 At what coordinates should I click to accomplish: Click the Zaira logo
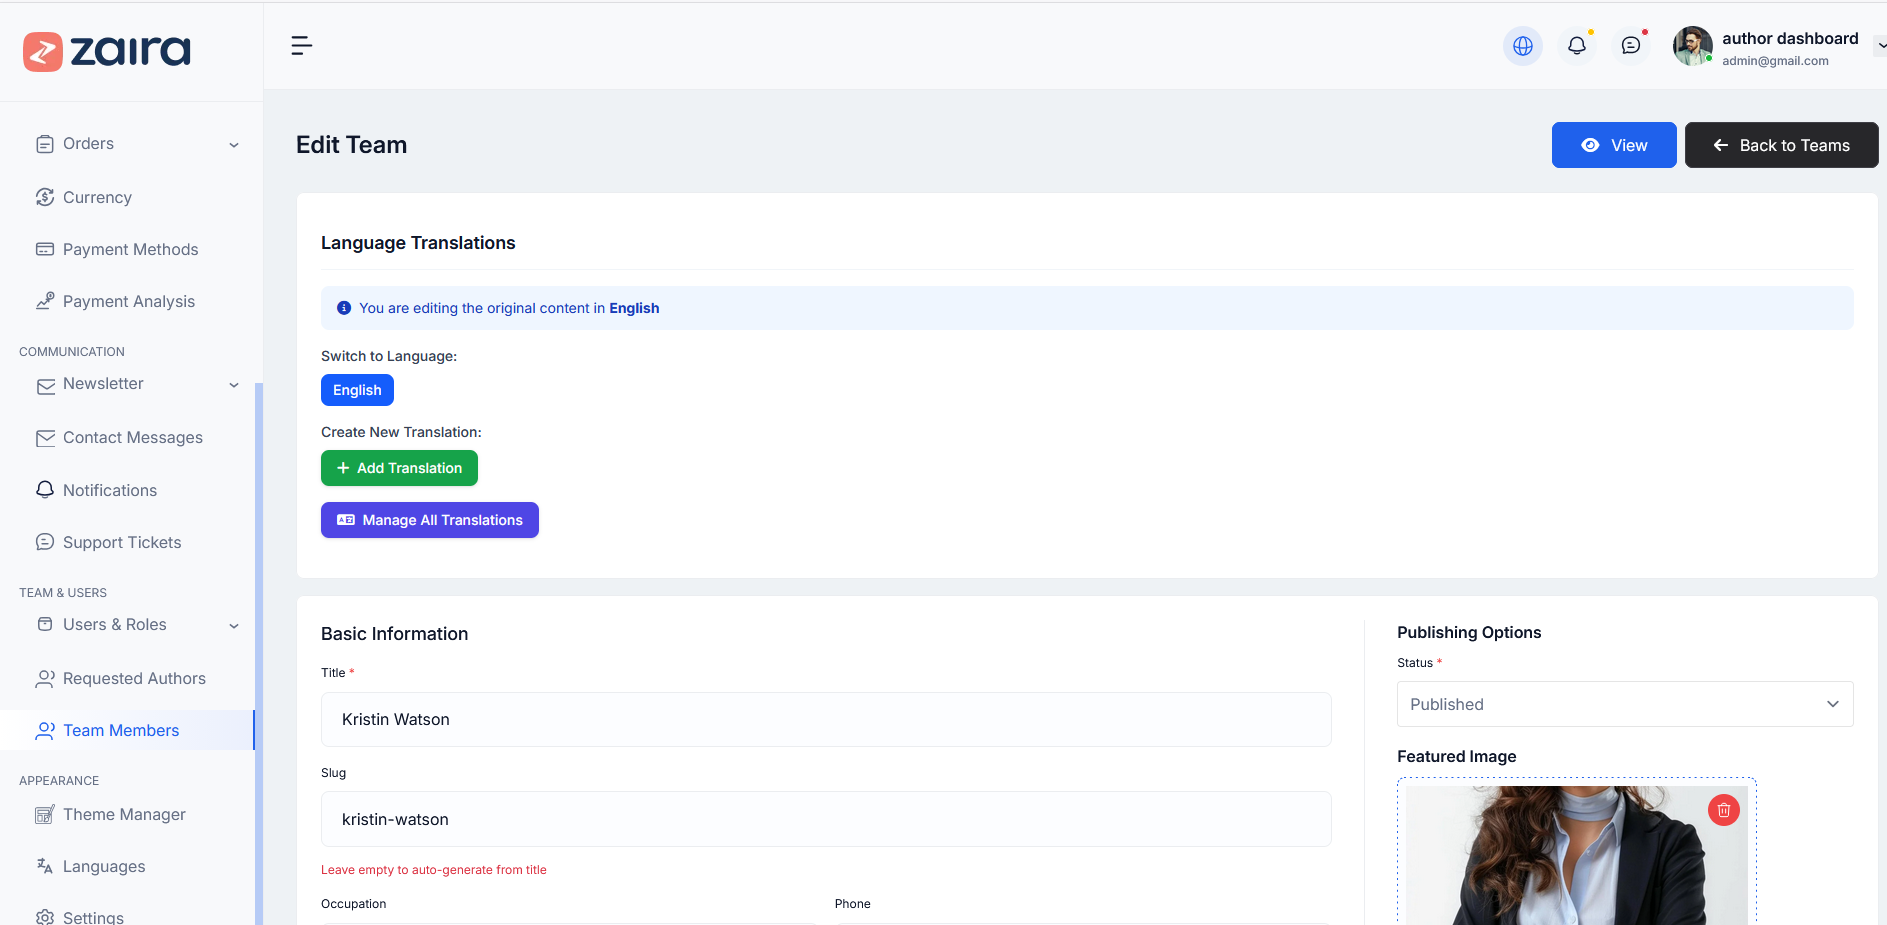107,51
